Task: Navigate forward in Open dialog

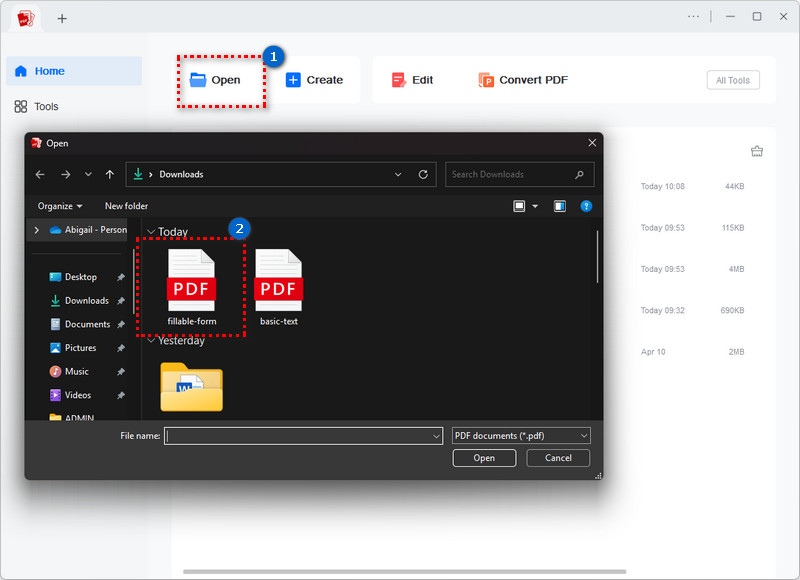Action: coord(66,174)
